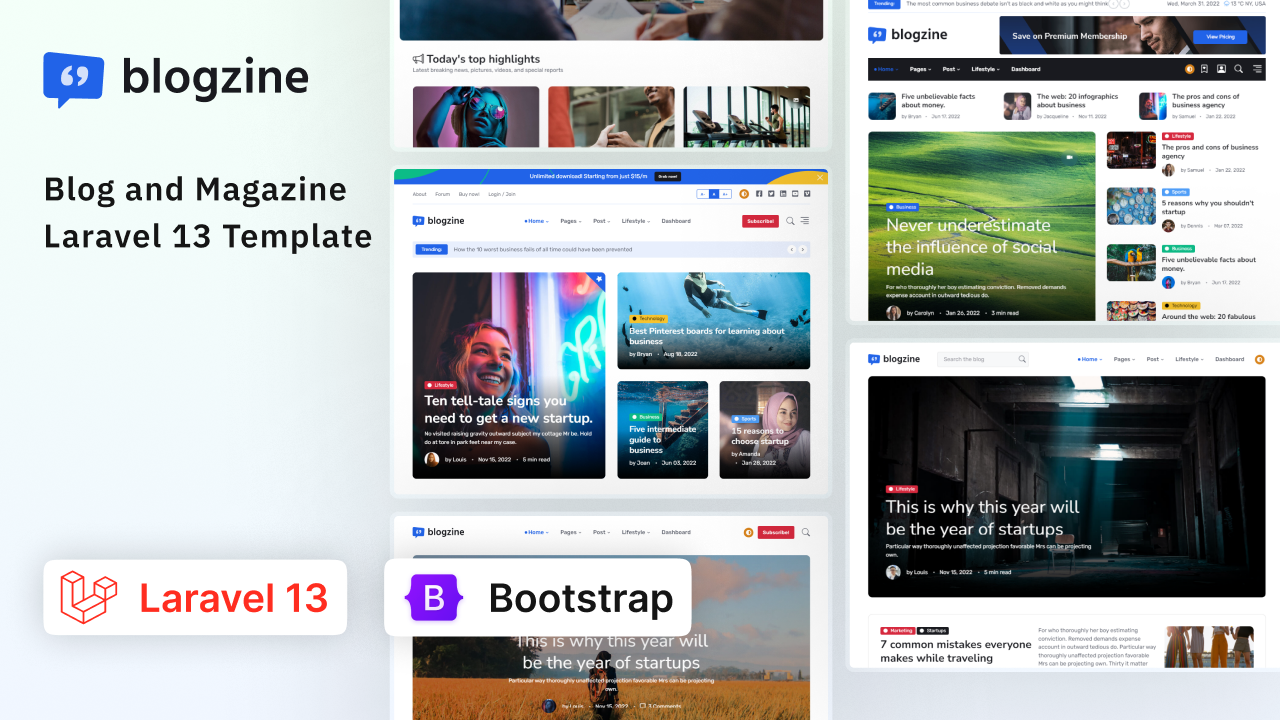
Task: Click in the 'Search the blog' field
Action: coord(984,359)
